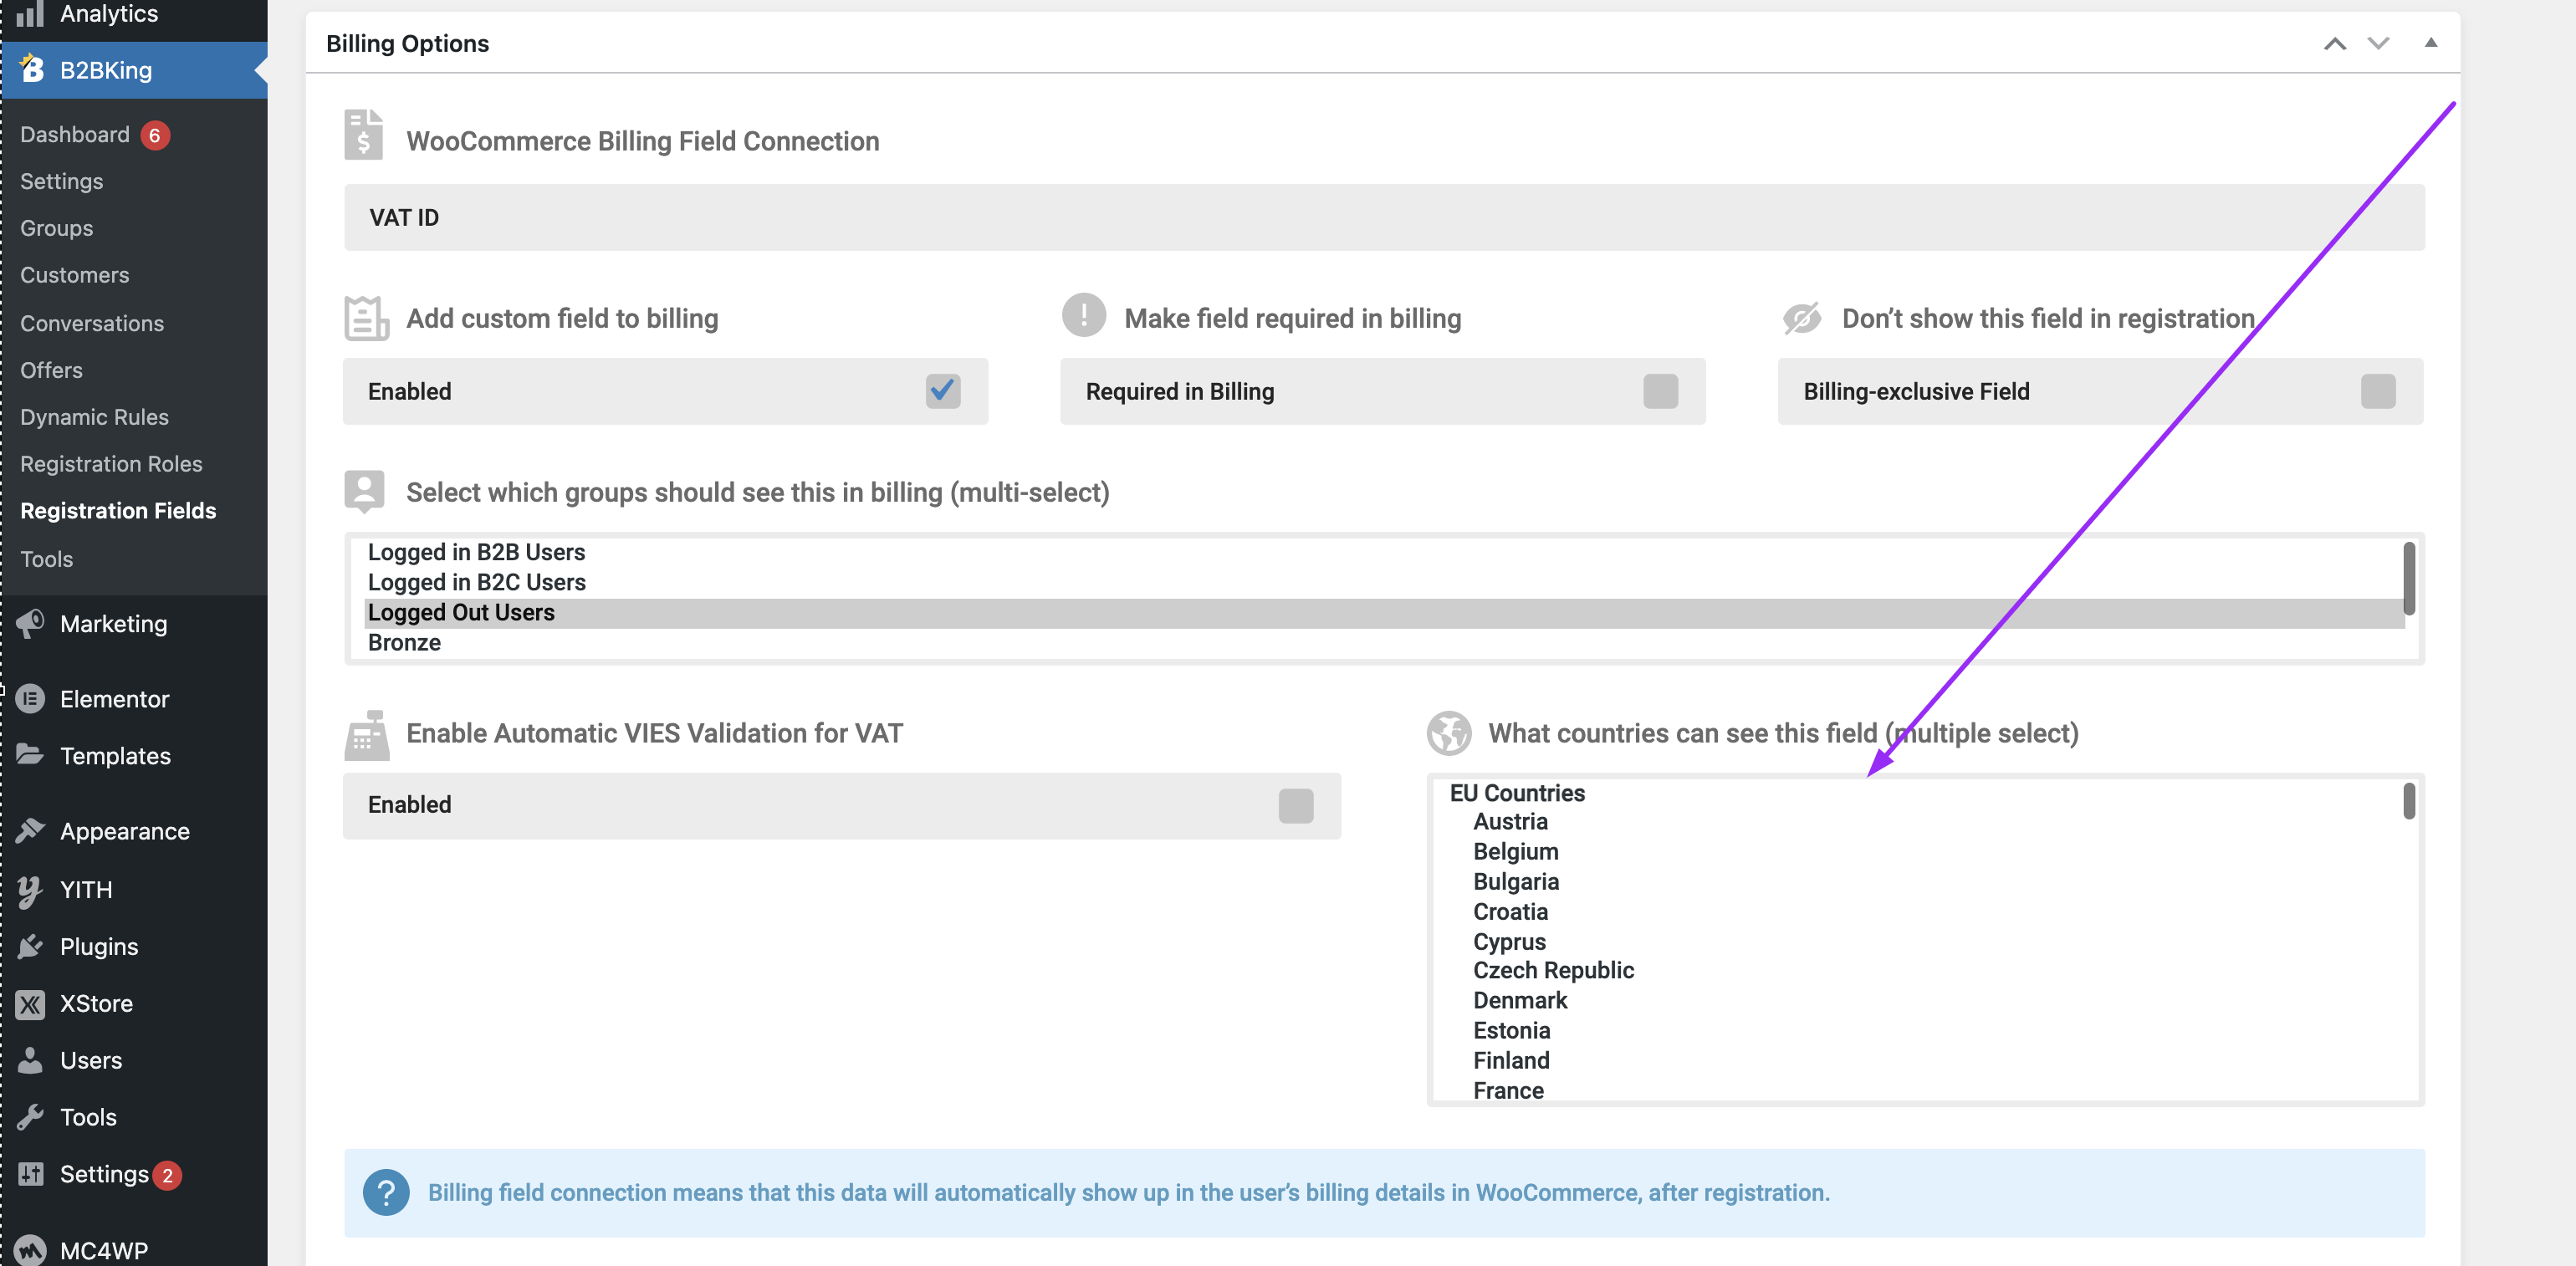This screenshot has width=2576, height=1266.
Task: Open the VAT ID billing field dropdown
Action: (x=1384, y=217)
